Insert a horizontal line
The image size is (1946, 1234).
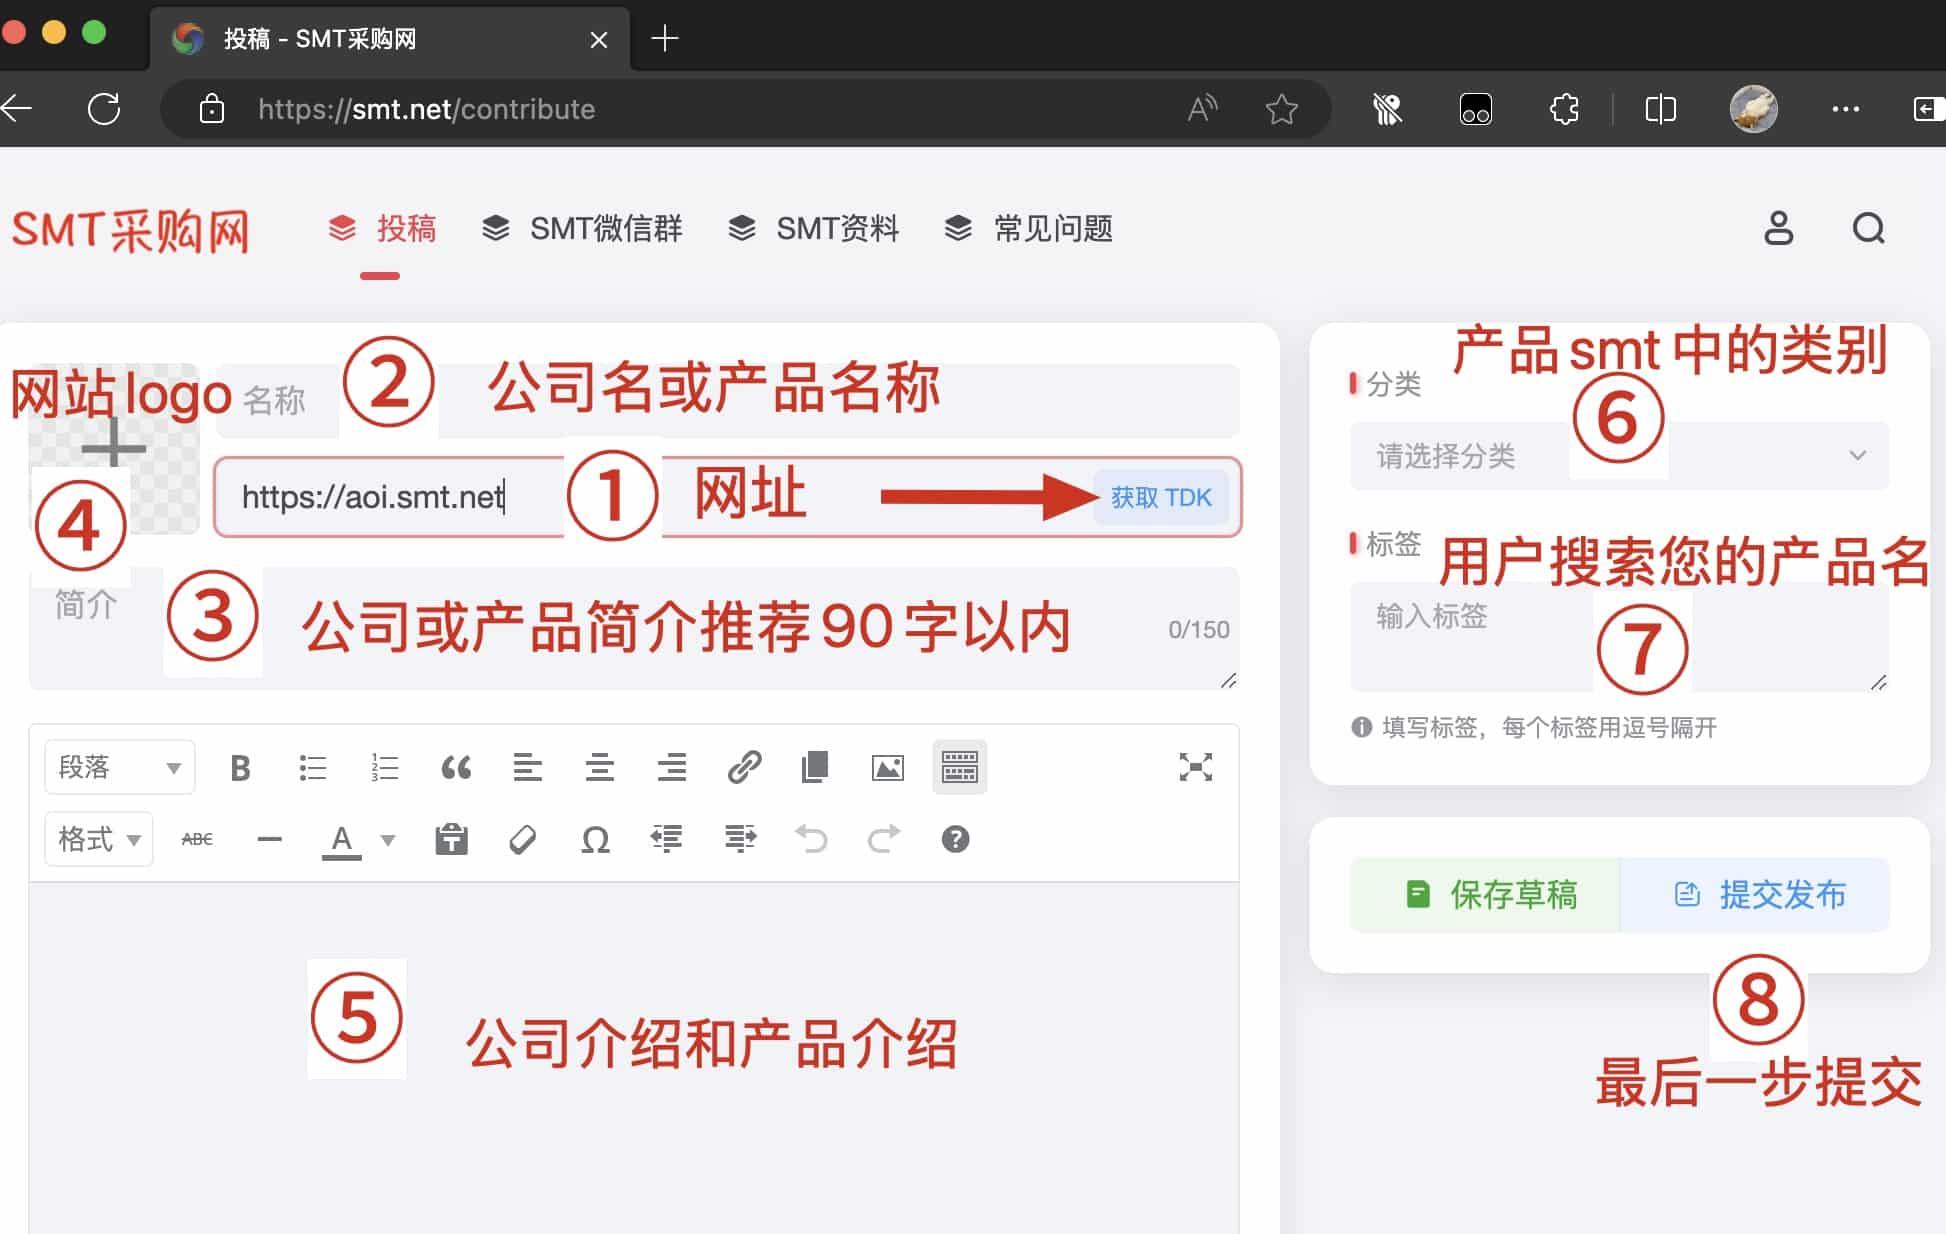tap(269, 839)
